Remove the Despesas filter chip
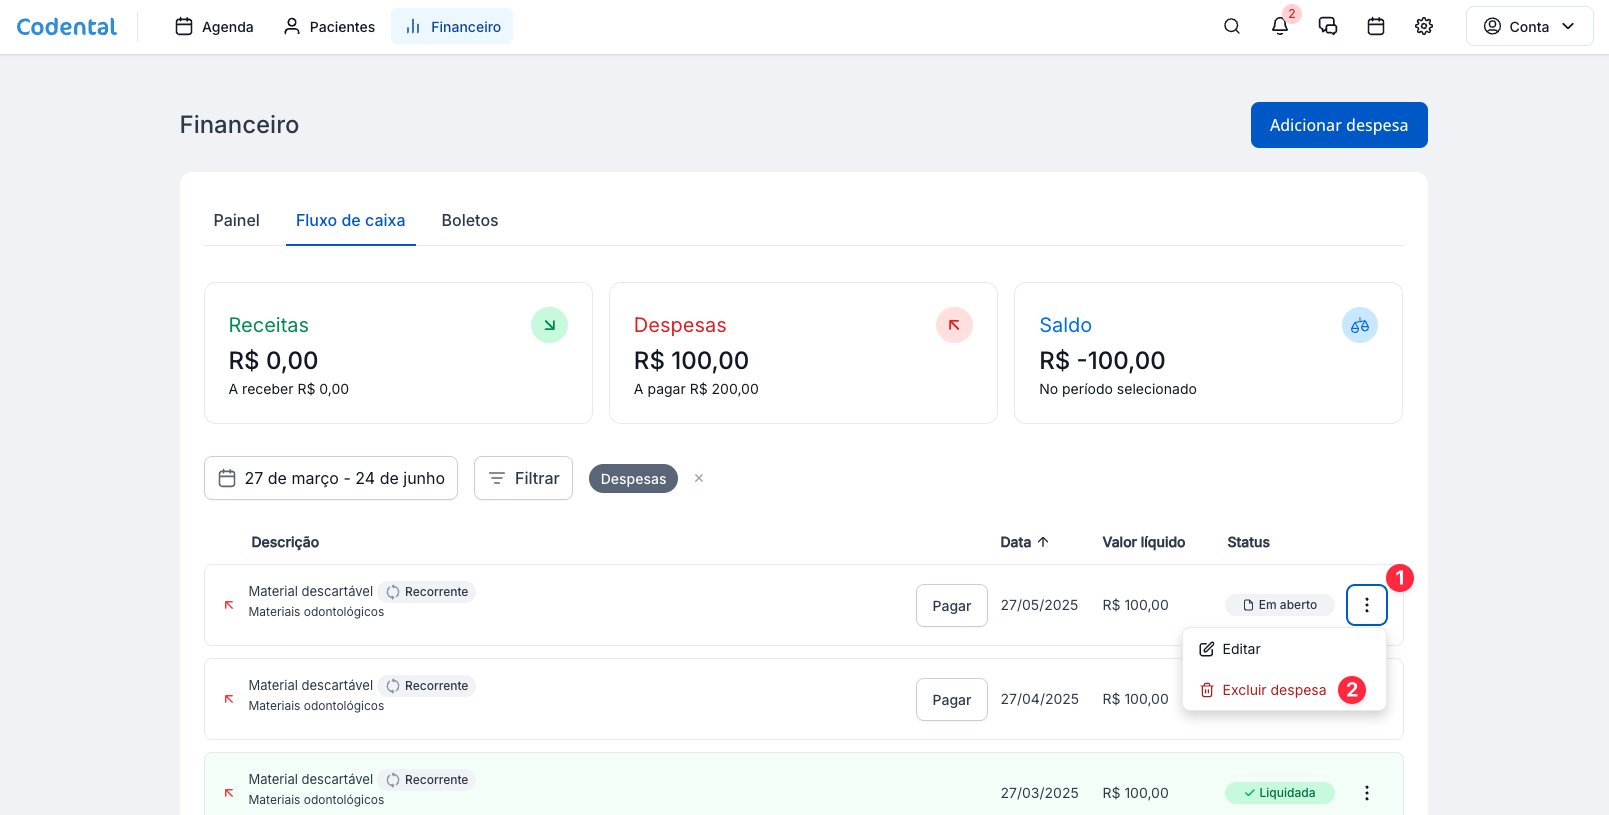 (x=699, y=478)
